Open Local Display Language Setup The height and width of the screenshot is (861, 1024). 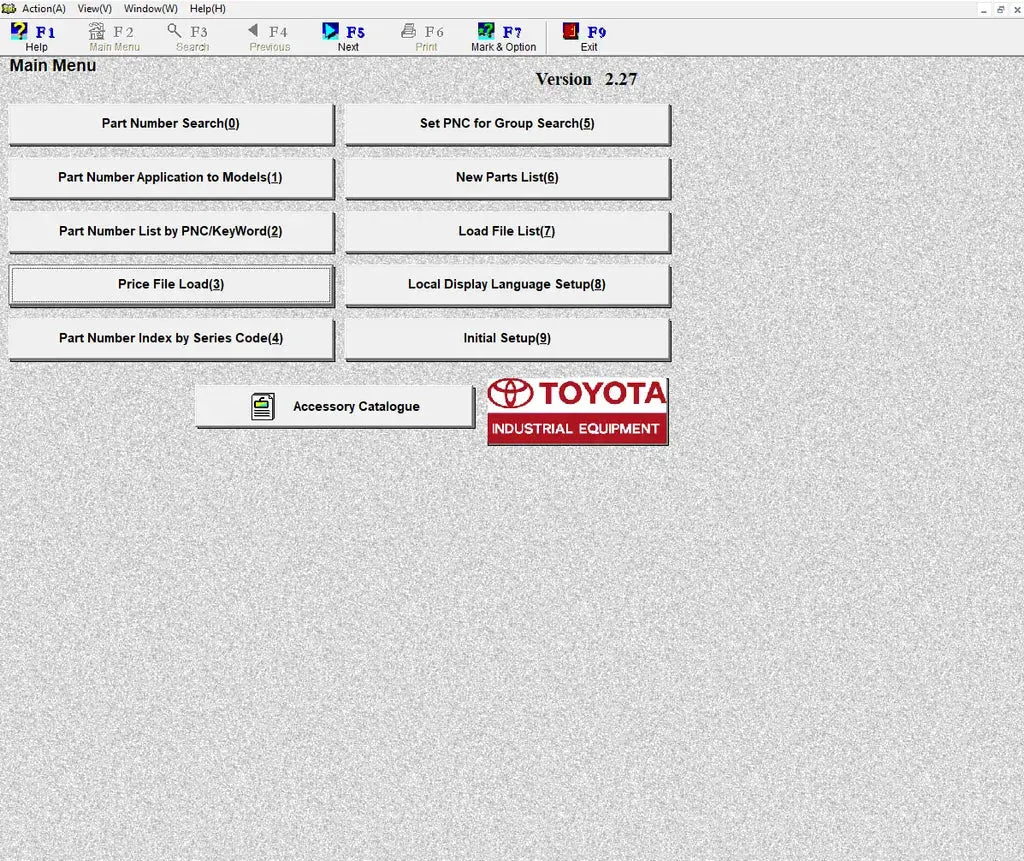coord(506,284)
